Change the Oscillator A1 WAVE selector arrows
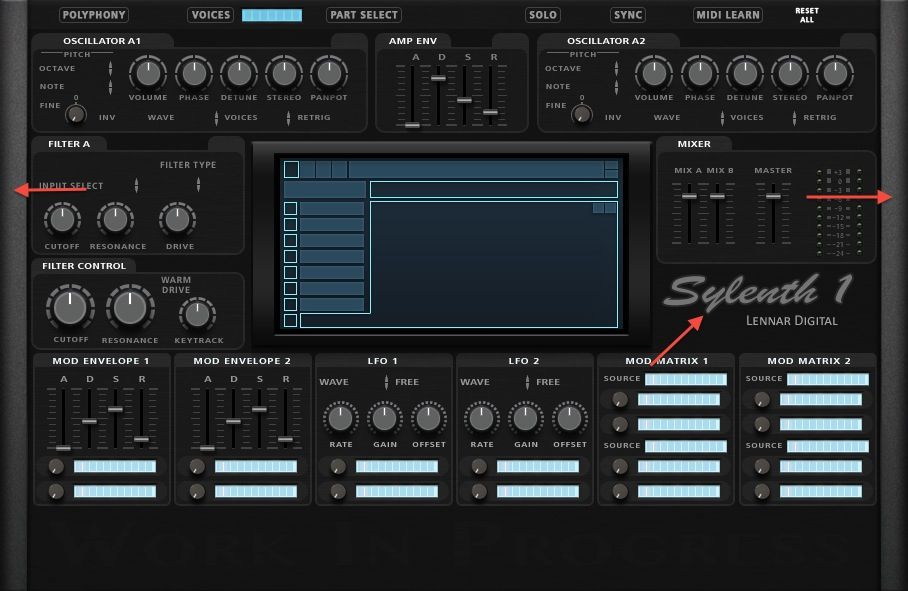Image resolution: width=908 pixels, height=591 pixels. [x=217, y=118]
